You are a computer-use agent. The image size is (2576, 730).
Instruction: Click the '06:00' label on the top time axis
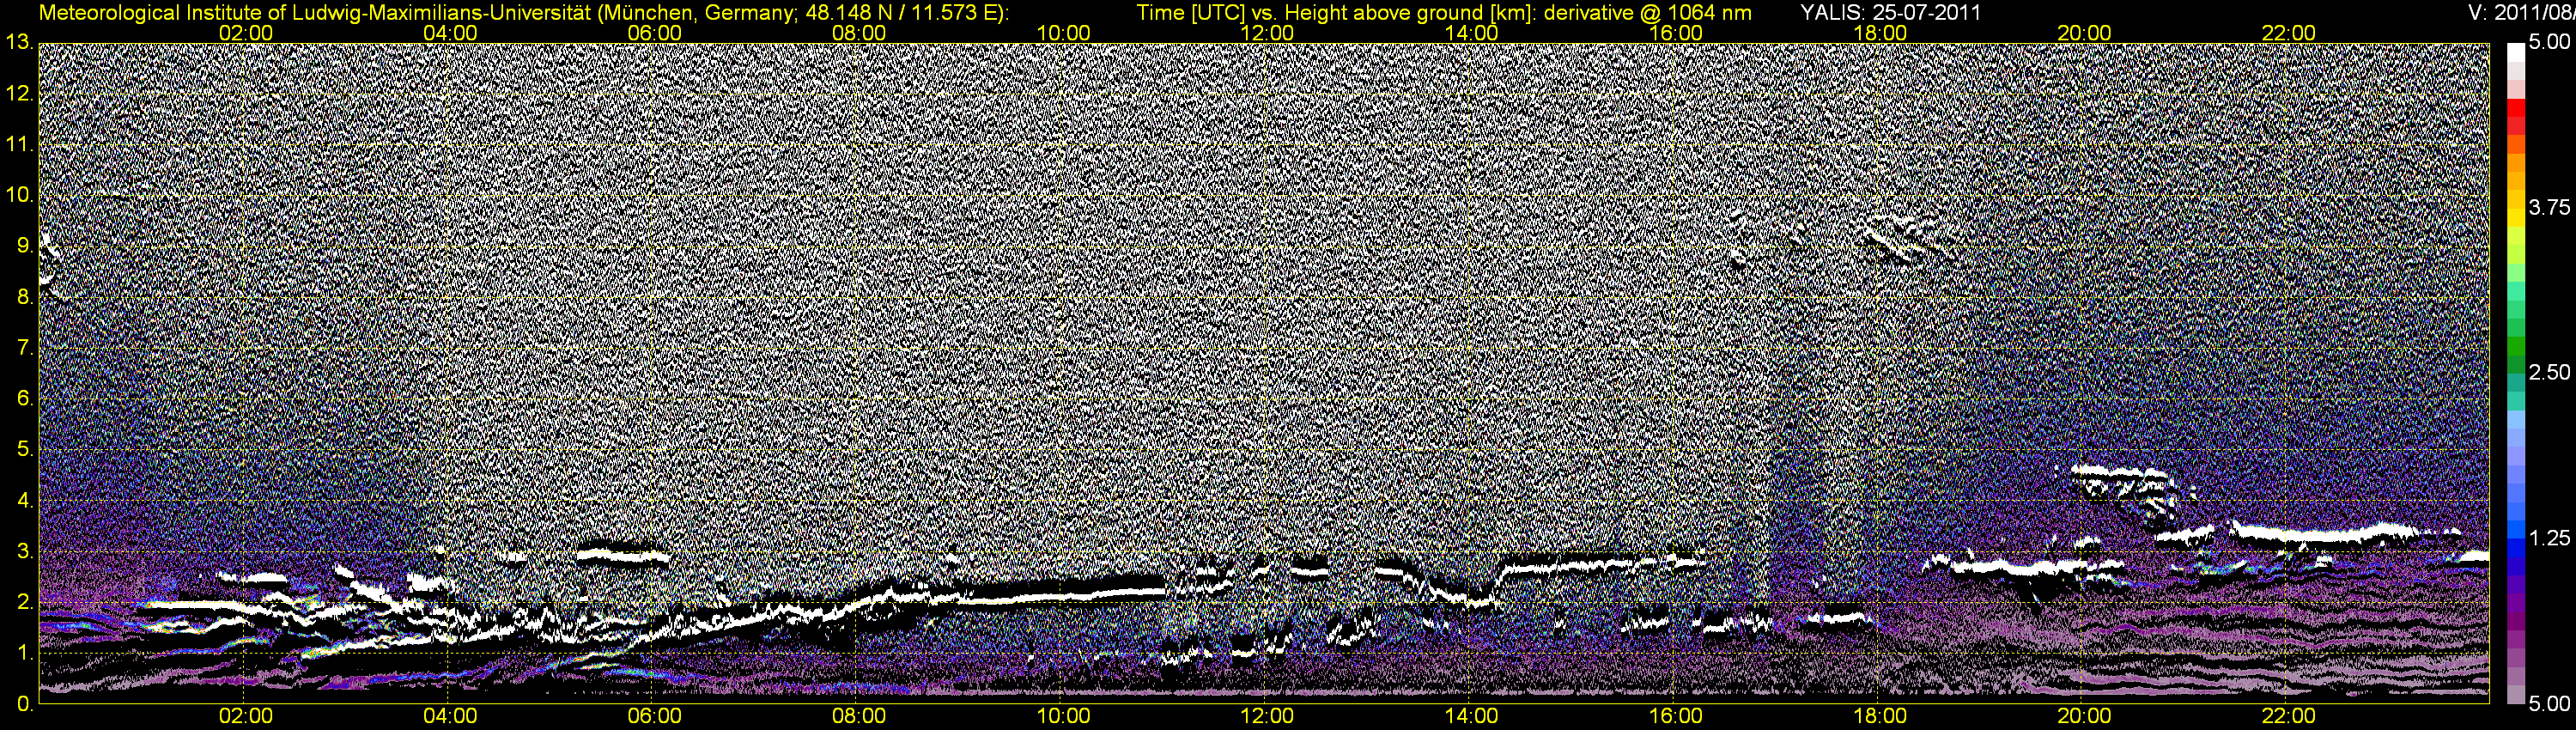coord(655,33)
